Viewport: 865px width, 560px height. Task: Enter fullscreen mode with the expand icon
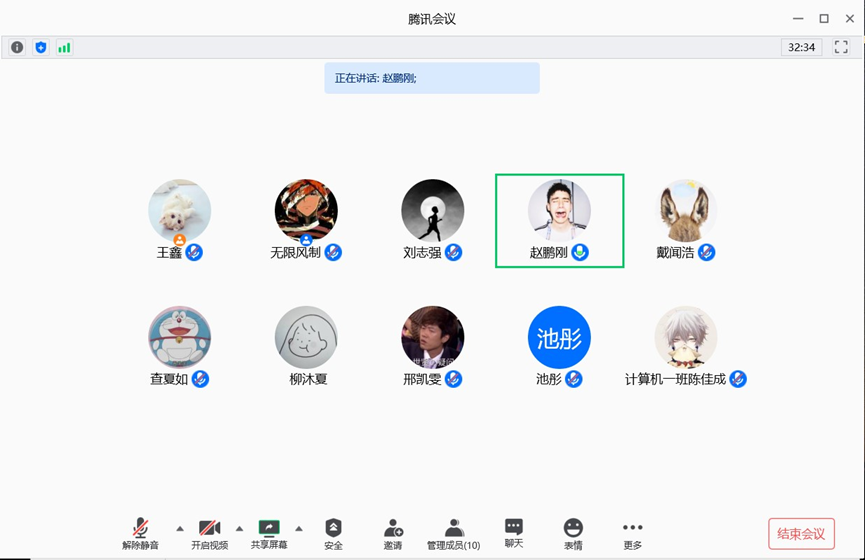tap(841, 47)
